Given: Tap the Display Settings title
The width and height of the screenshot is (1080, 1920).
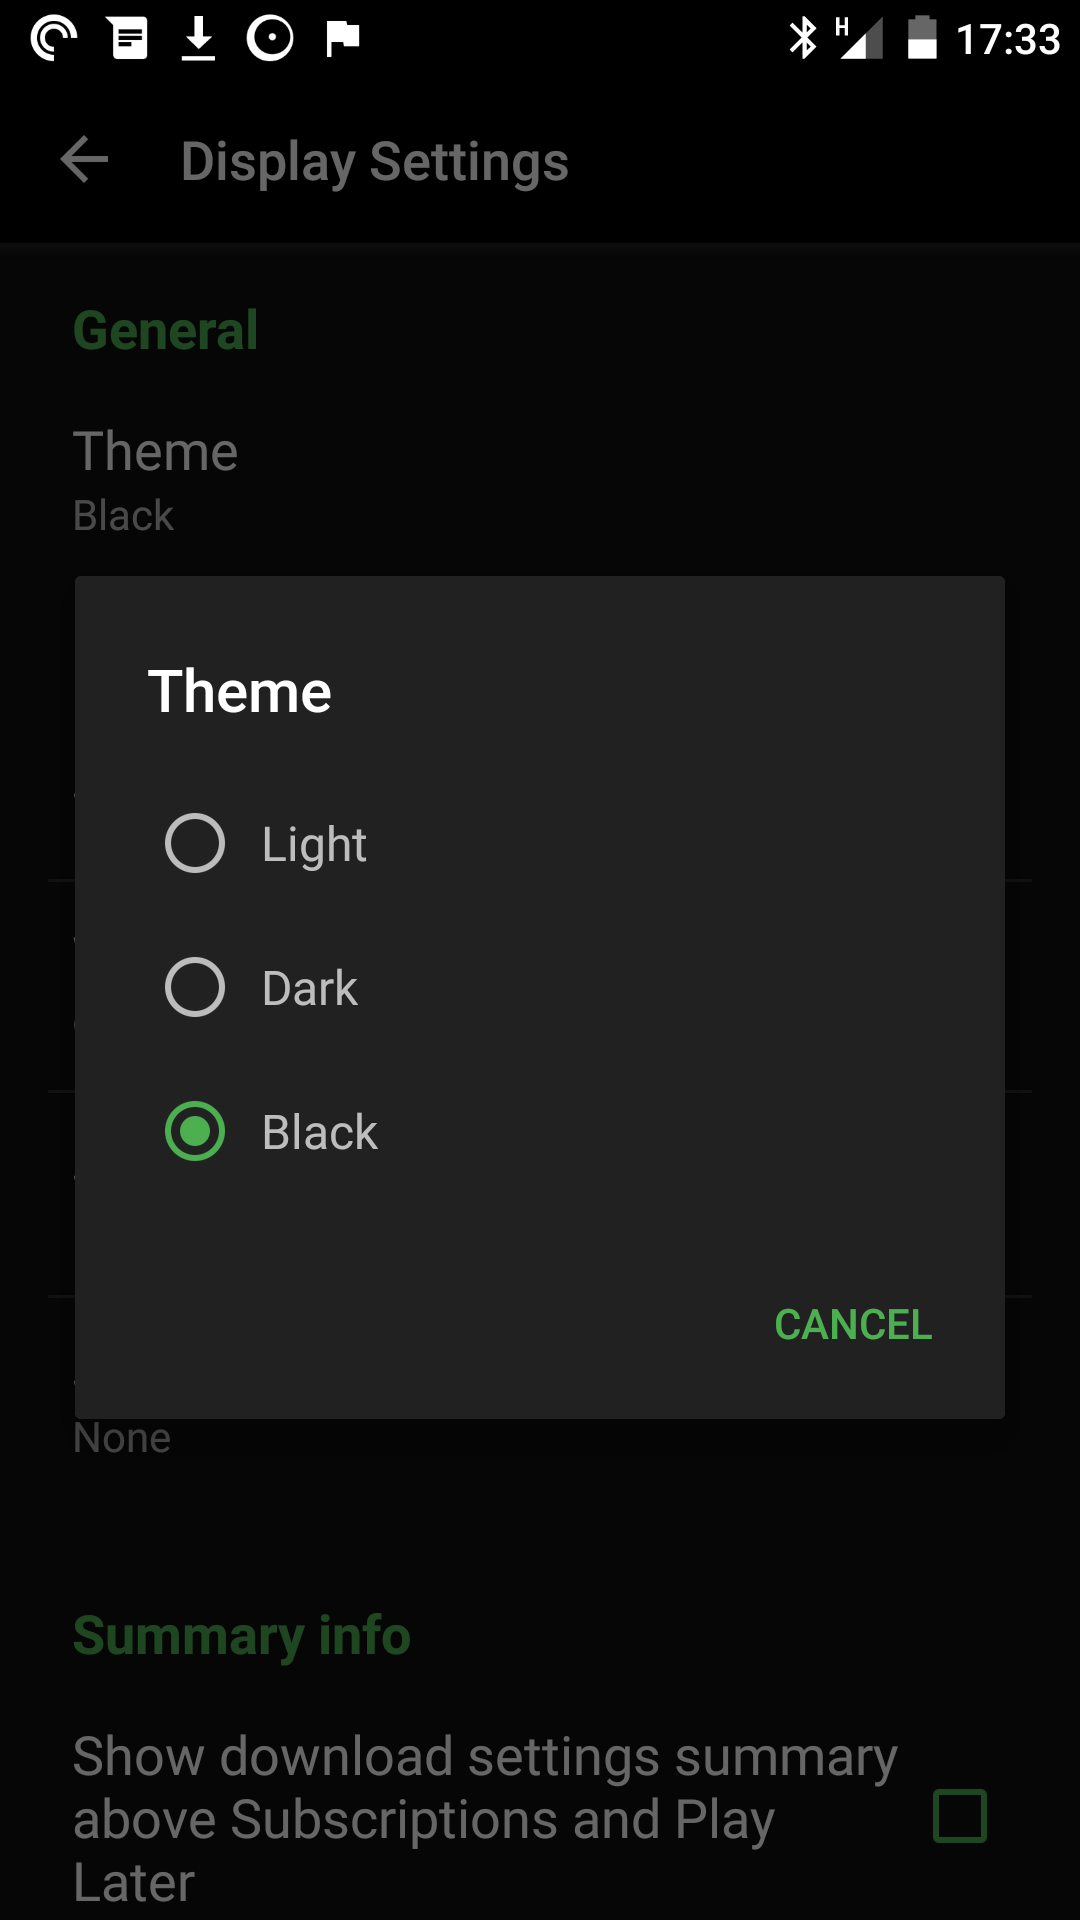Looking at the screenshot, I should pos(375,162).
